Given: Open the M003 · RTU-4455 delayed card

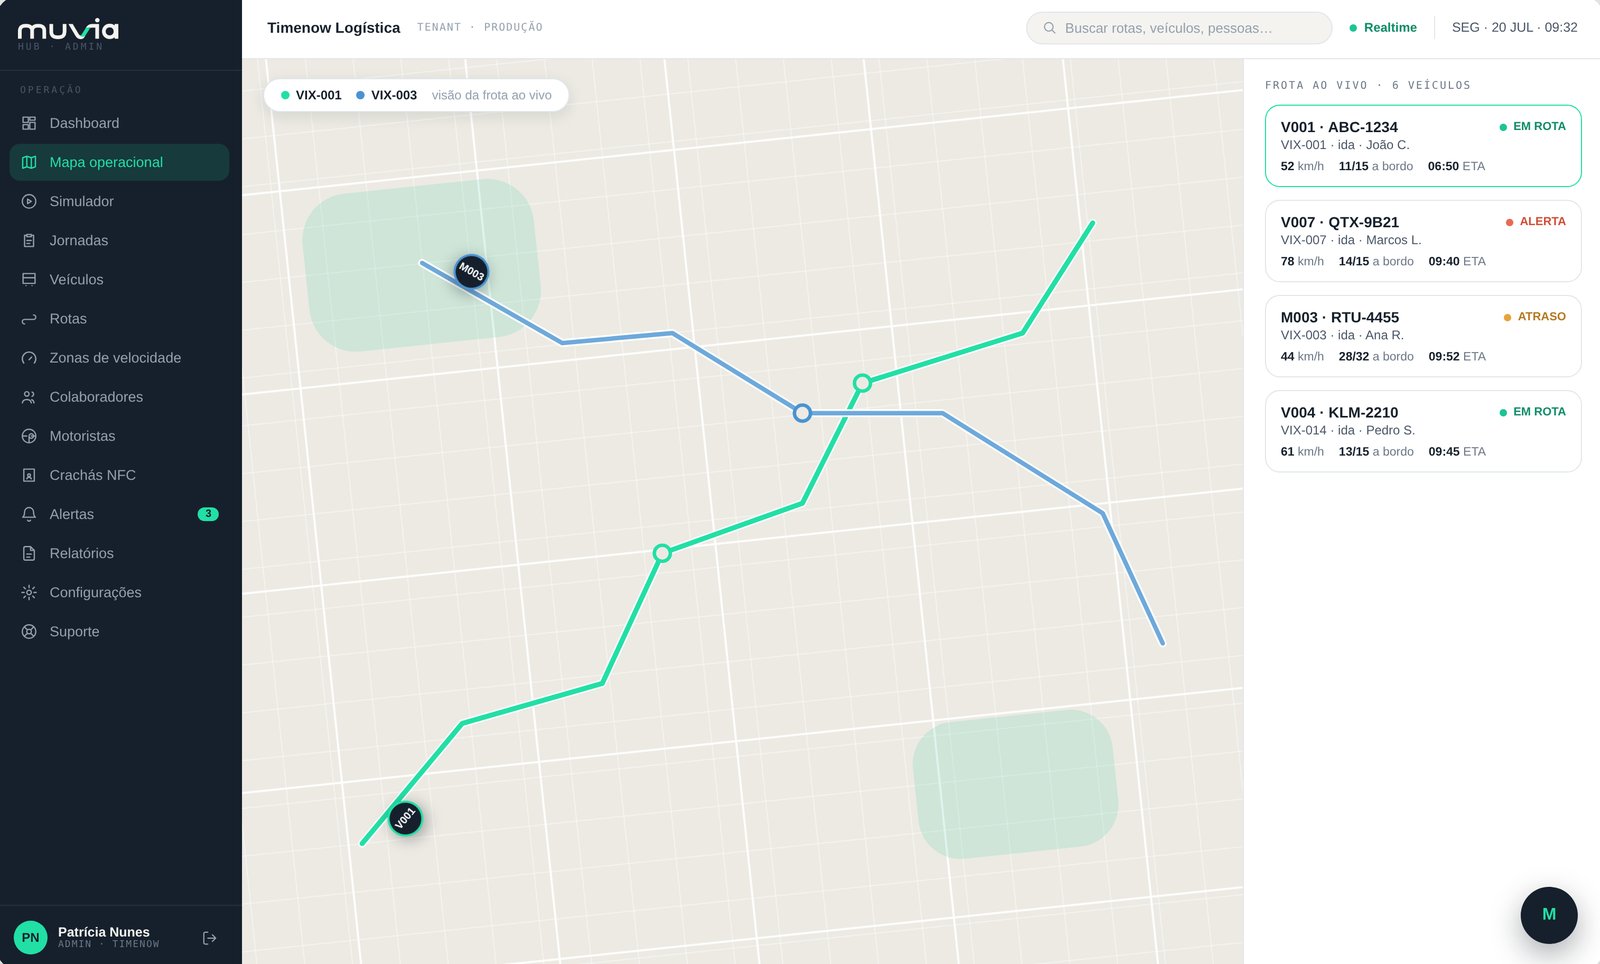Looking at the screenshot, I should (x=1423, y=336).
